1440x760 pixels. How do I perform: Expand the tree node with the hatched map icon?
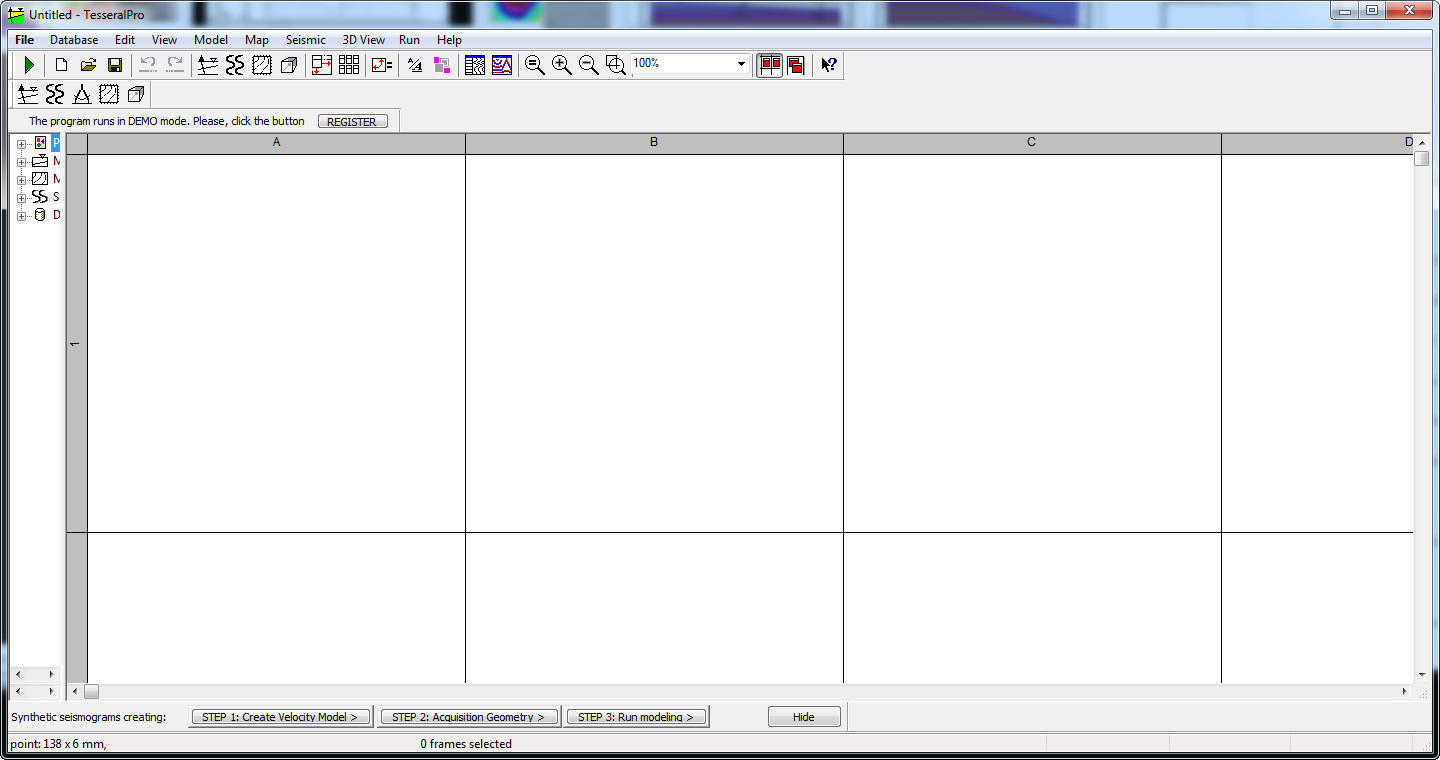click(22, 180)
